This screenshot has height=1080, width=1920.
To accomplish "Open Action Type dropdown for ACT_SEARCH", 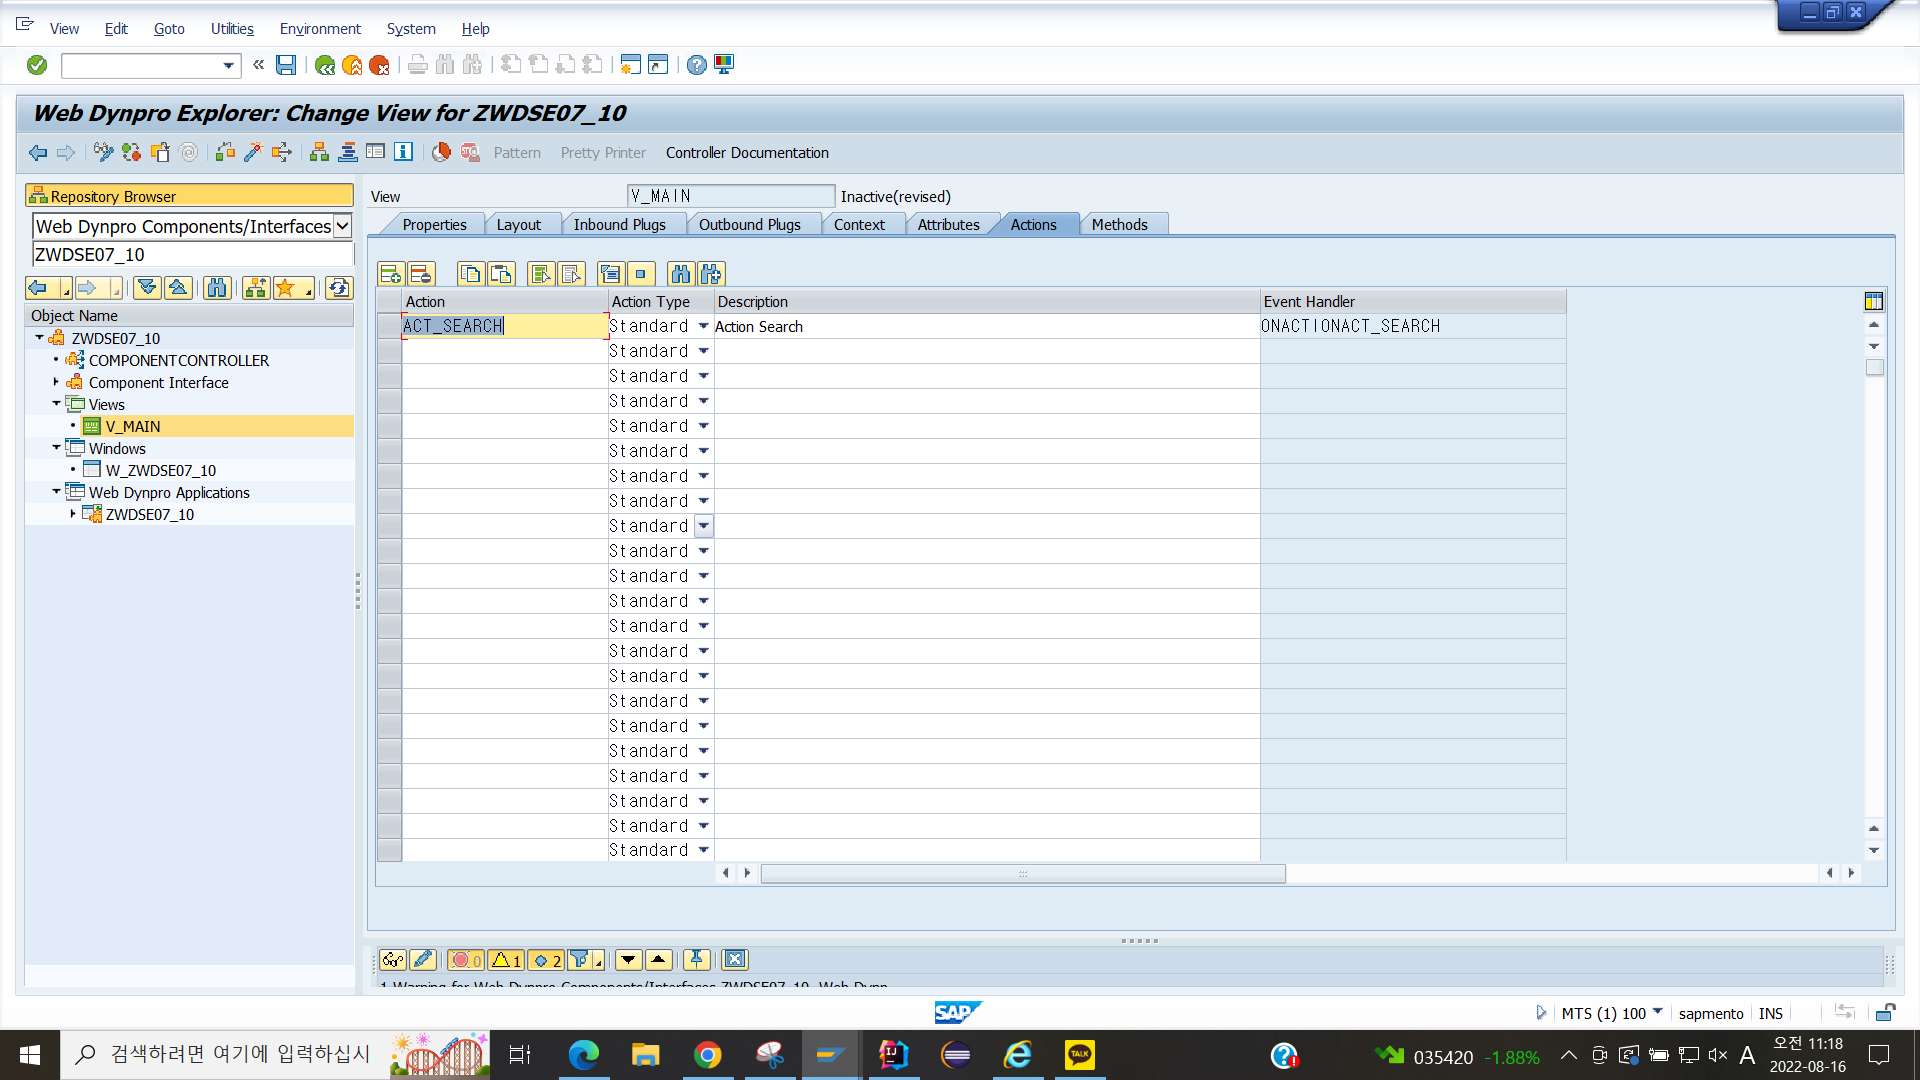I will click(x=703, y=326).
